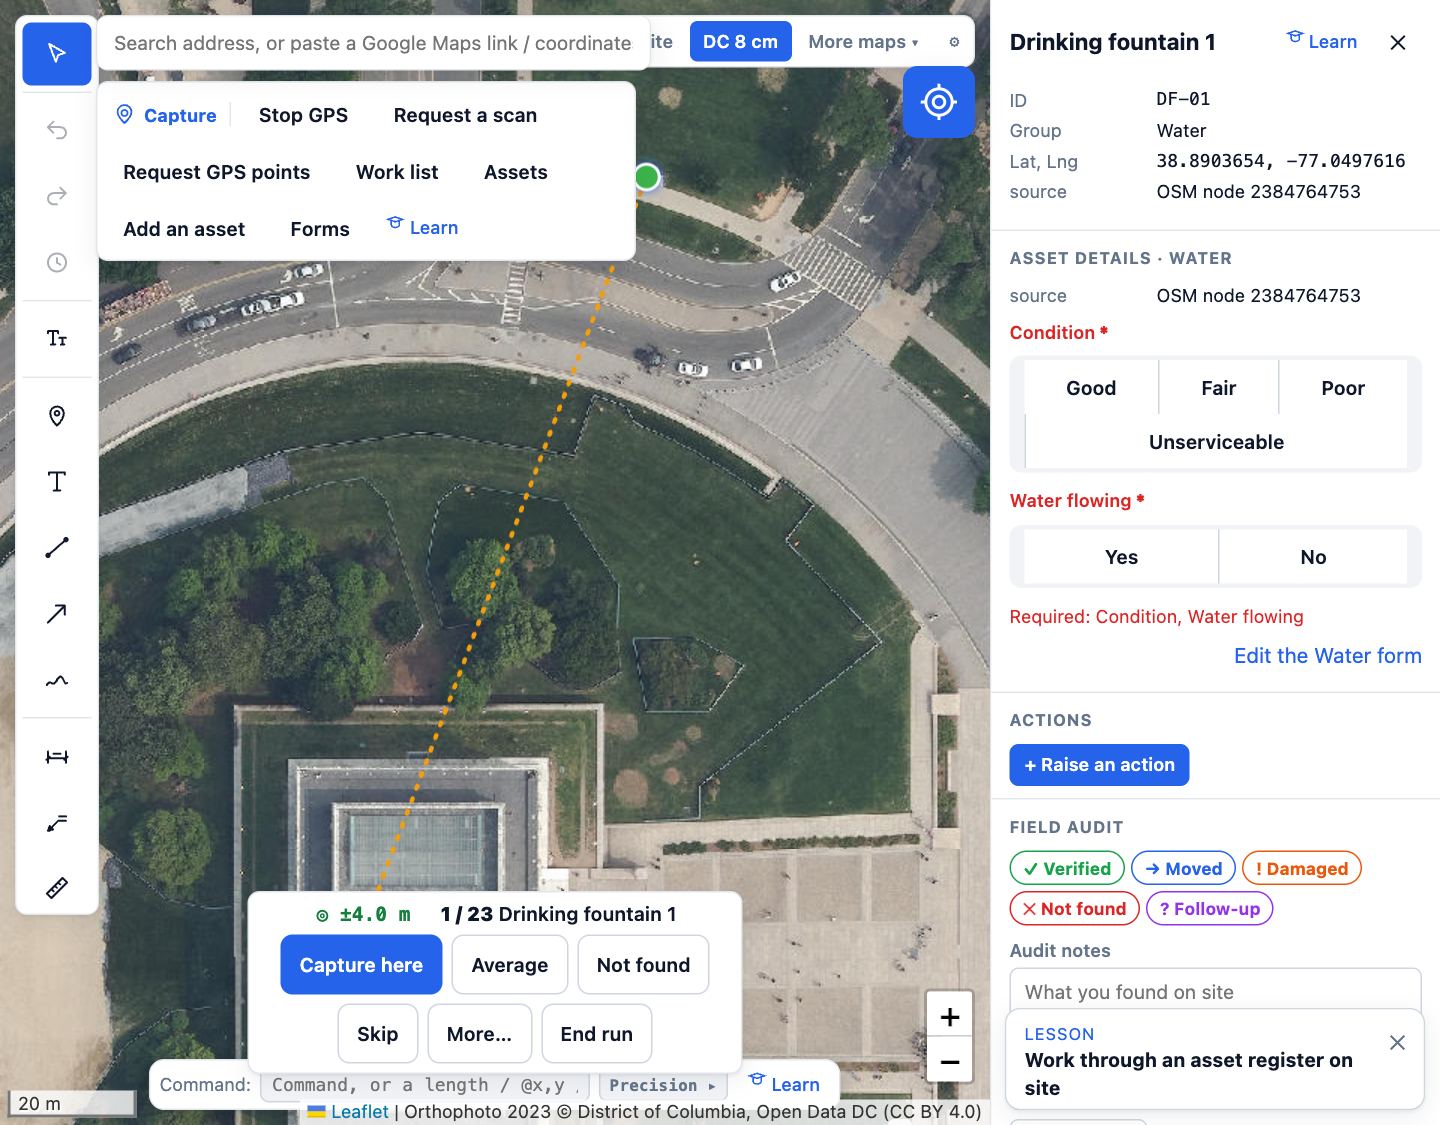Open the history clock tool
This screenshot has height=1125, width=1440.
coord(57,262)
